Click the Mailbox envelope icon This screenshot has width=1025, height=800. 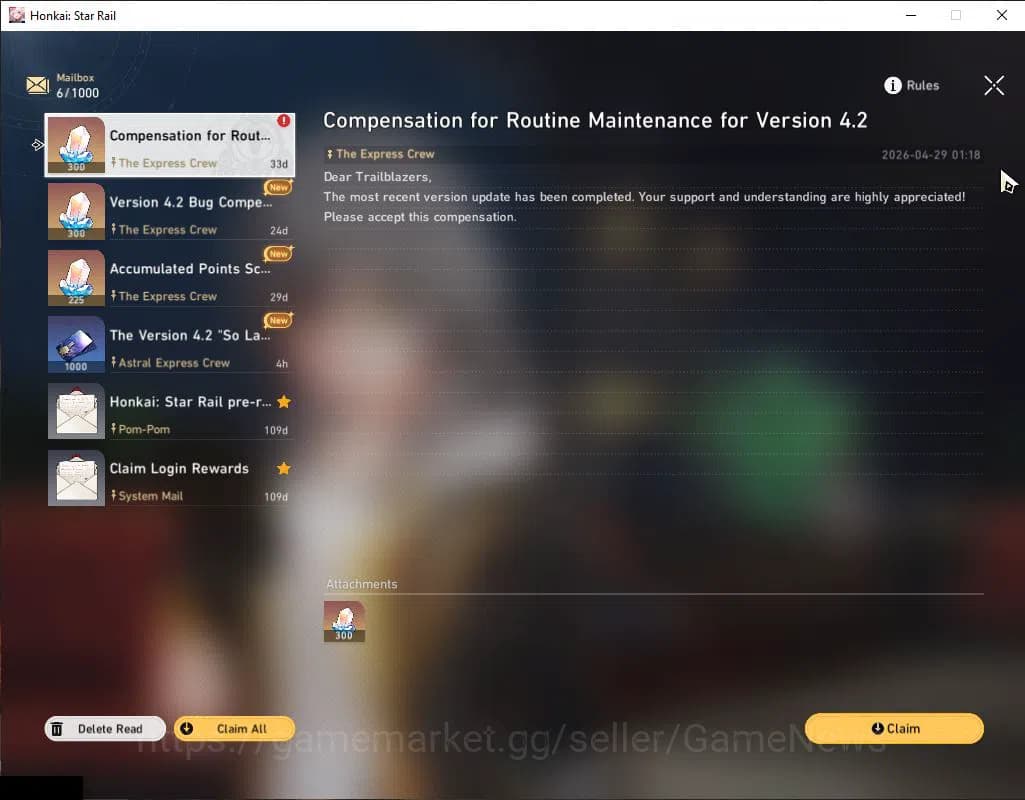click(x=37, y=86)
